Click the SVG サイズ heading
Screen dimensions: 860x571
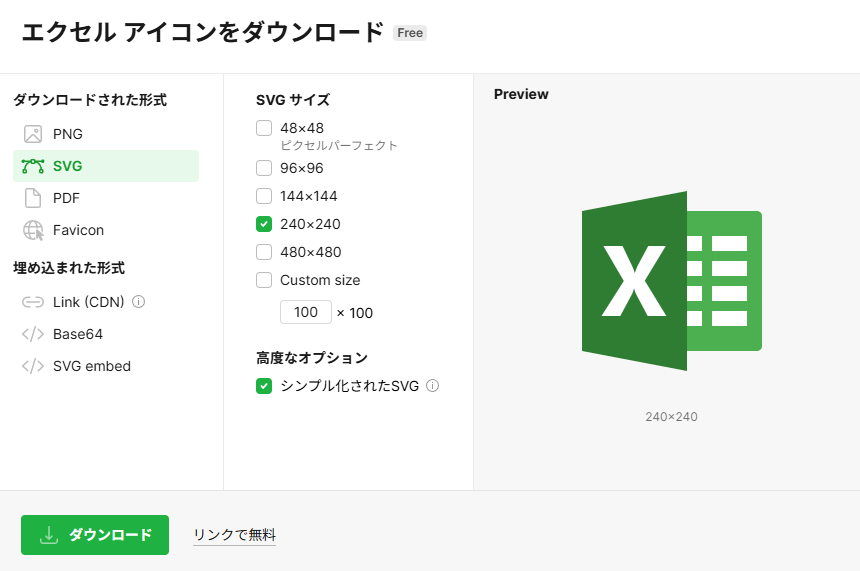pyautogui.click(x=293, y=100)
